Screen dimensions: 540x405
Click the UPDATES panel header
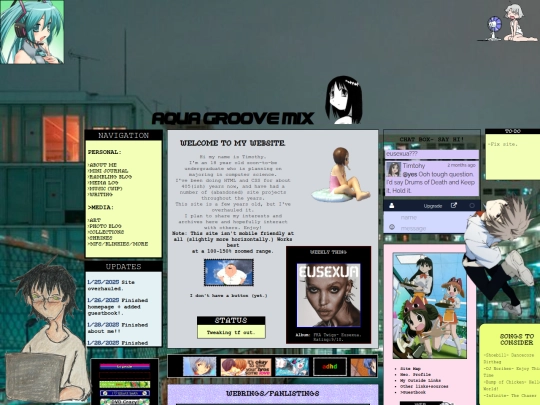124,267
